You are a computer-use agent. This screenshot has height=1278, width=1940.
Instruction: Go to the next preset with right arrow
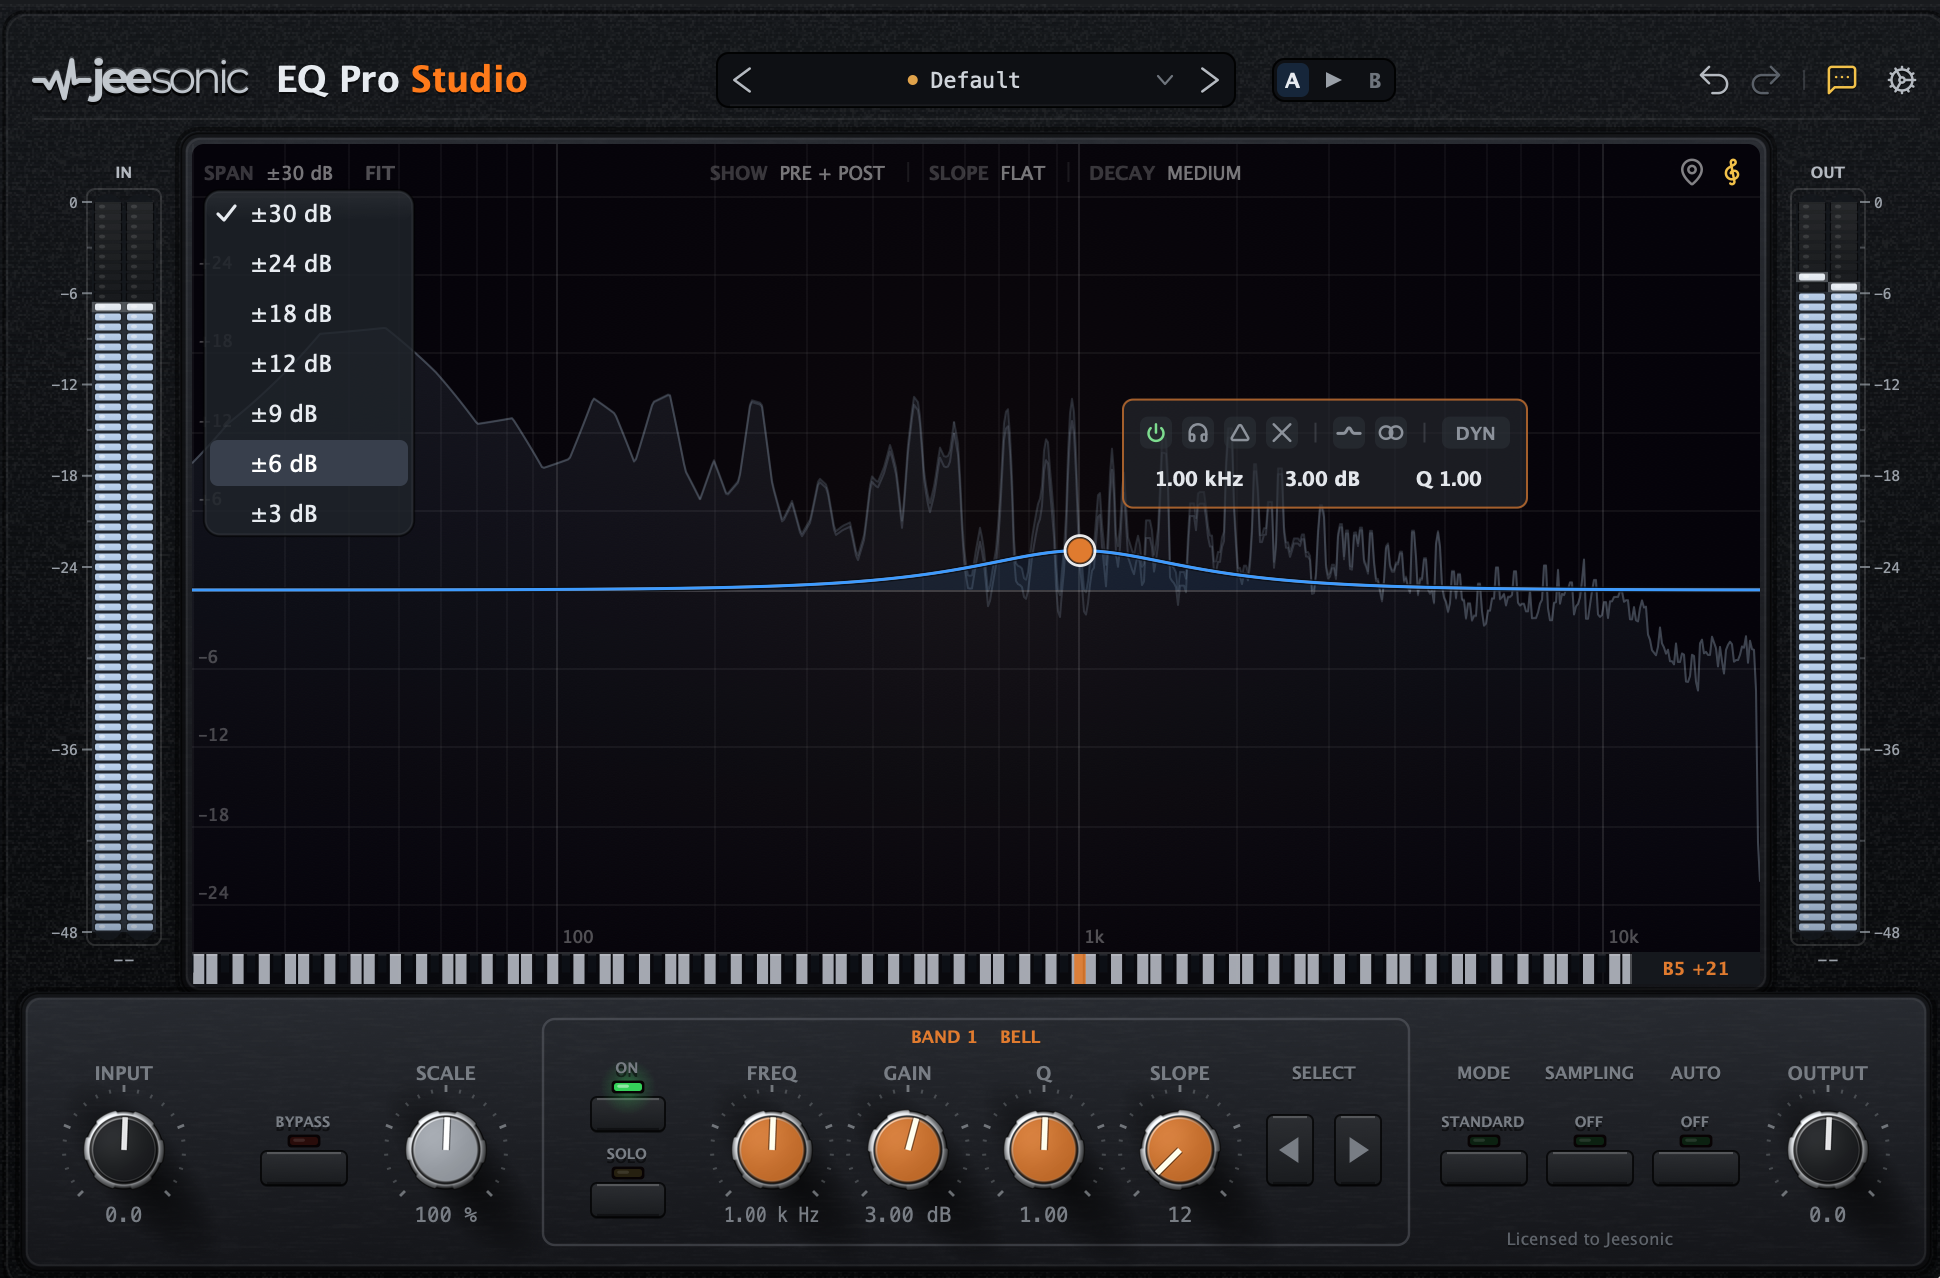[1209, 80]
